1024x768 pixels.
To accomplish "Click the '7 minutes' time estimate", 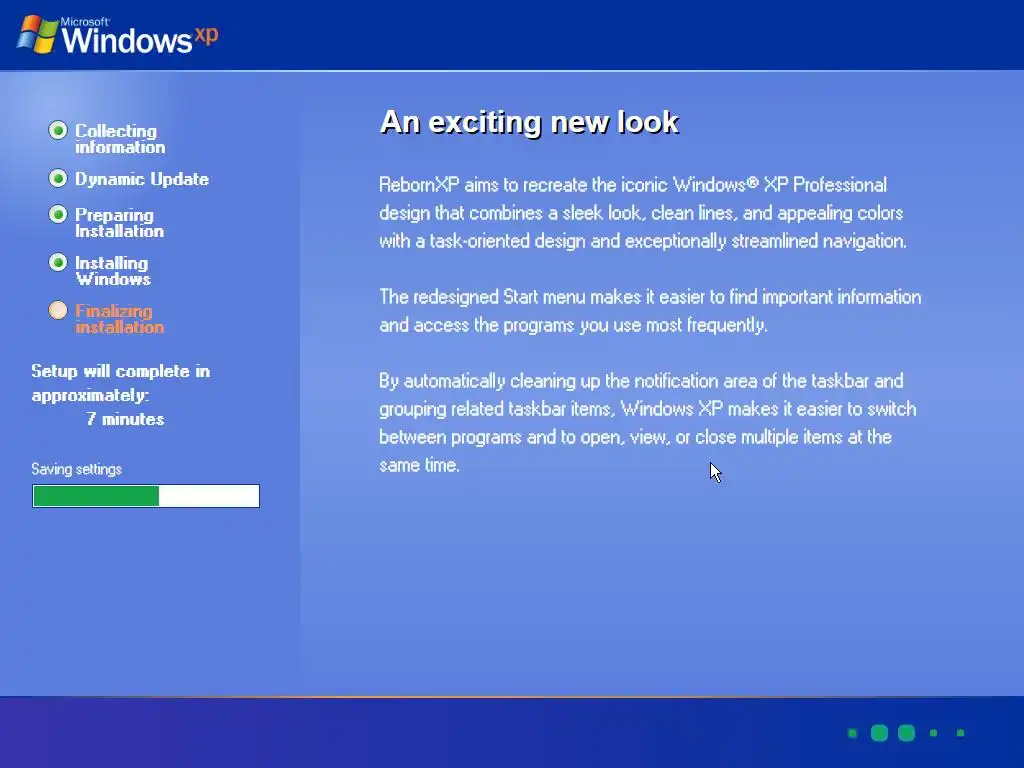I will [125, 419].
